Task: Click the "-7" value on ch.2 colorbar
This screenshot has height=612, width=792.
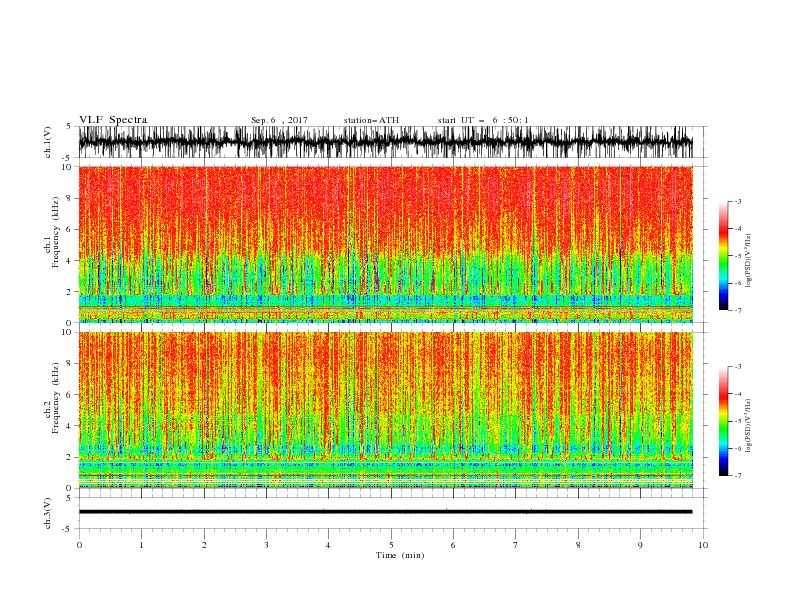Action: point(738,476)
